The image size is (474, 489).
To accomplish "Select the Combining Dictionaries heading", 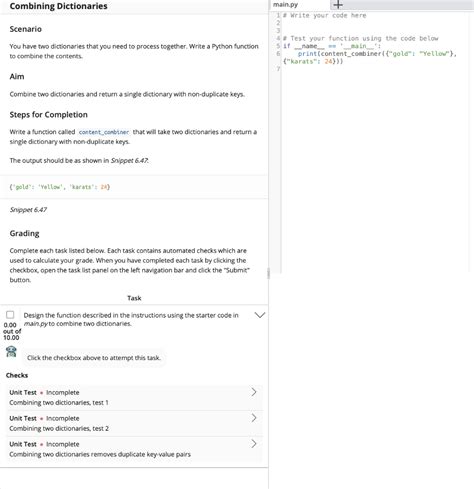I will pos(59,6).
